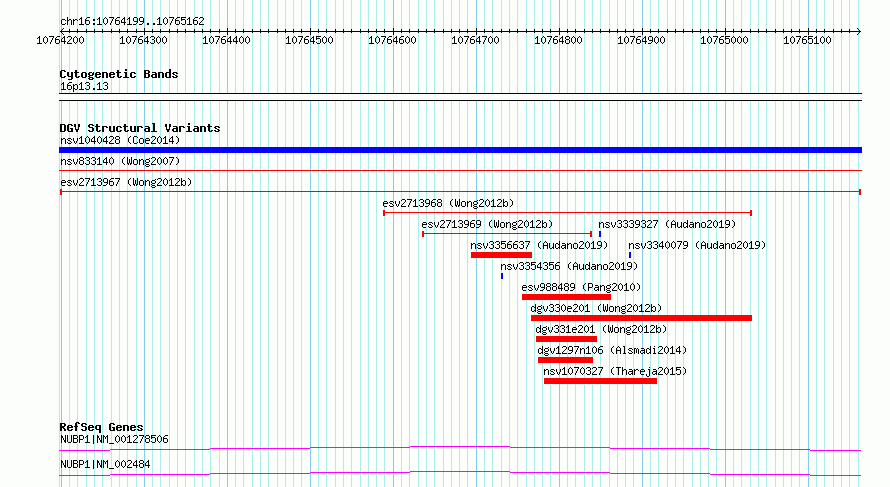The image size is (890, 487).
Task: Select the nsv833140 (Wong2007) red line
Action: pyautogui.click(x=460, y=170)
